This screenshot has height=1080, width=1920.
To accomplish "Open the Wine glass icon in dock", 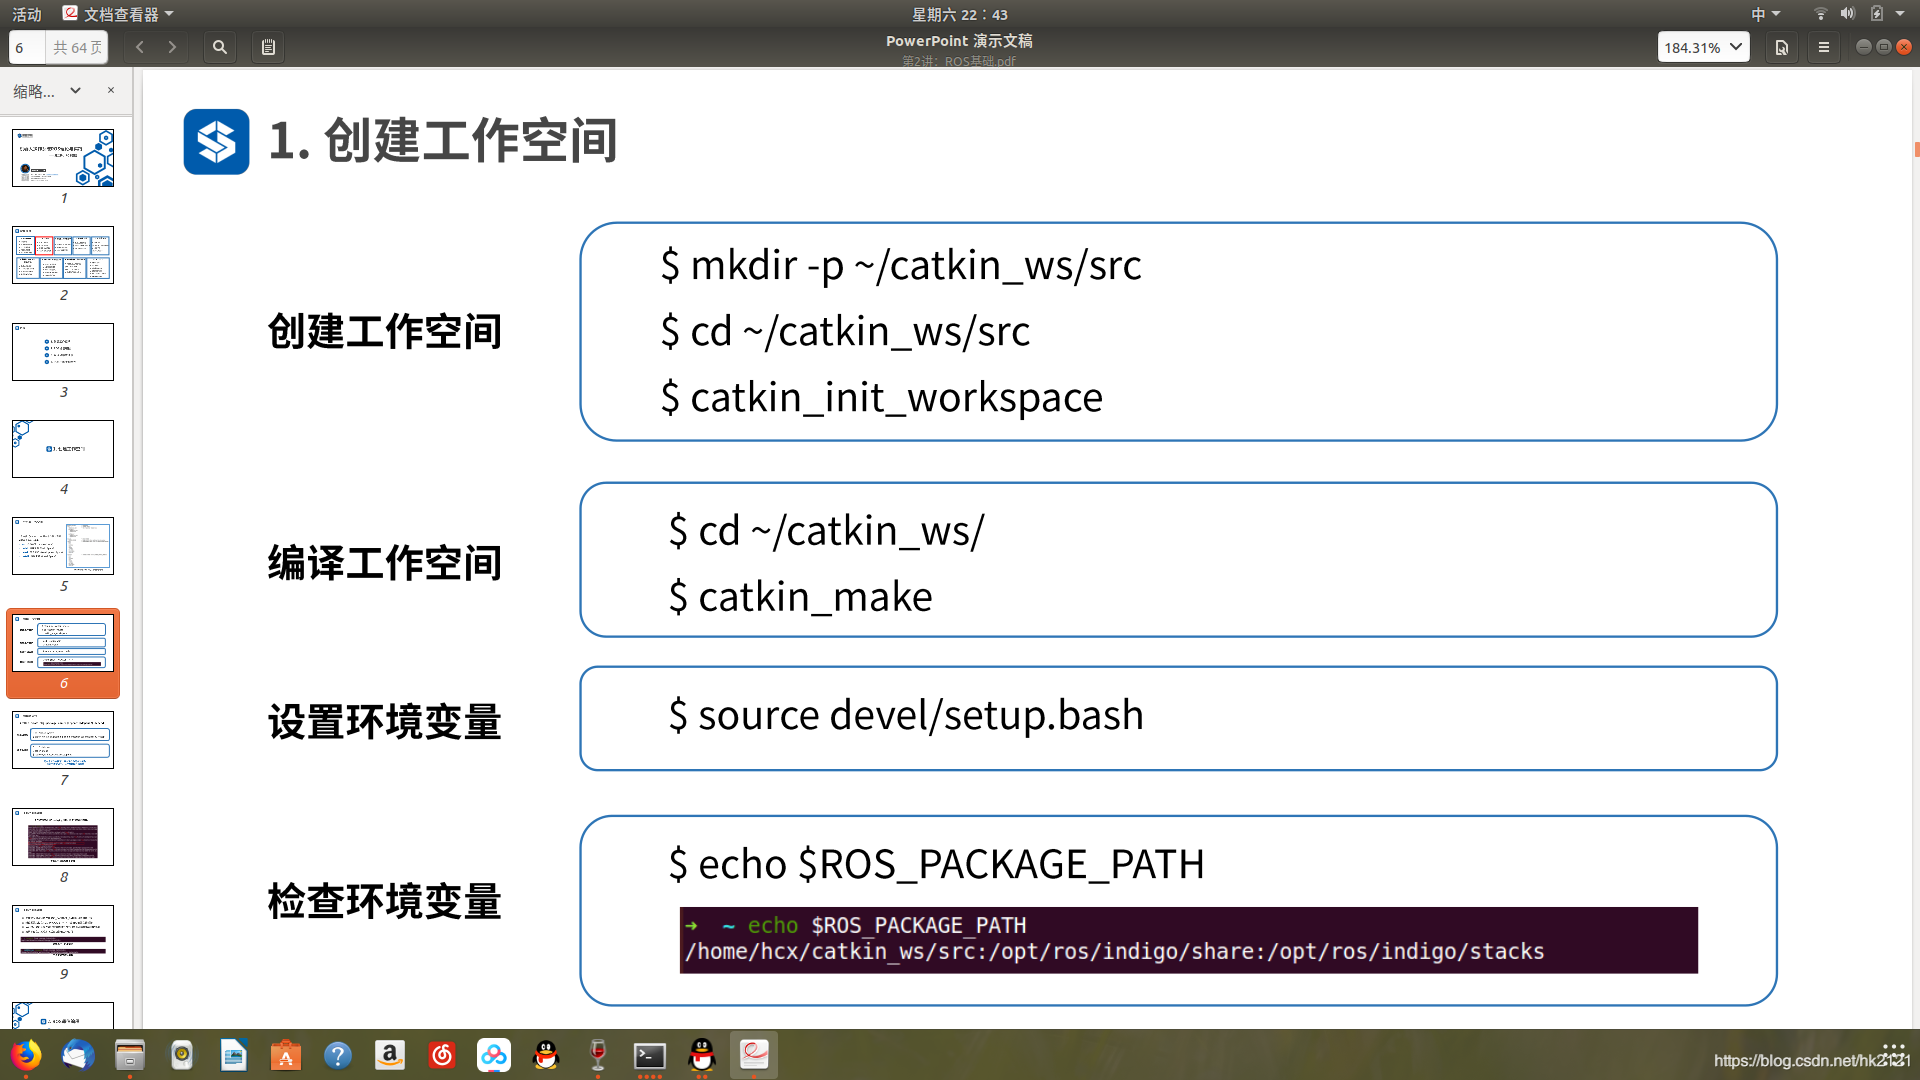I will 598,1055.
